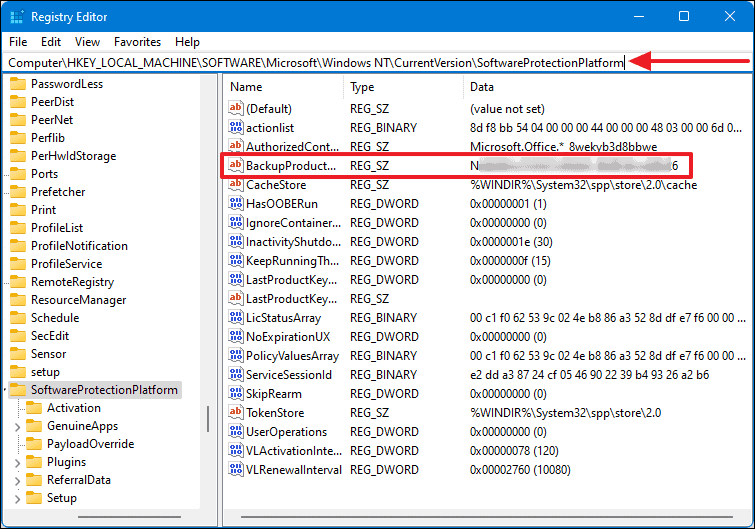
Task: Expand the ReferralData subkey
Action: tap(17, 480)
